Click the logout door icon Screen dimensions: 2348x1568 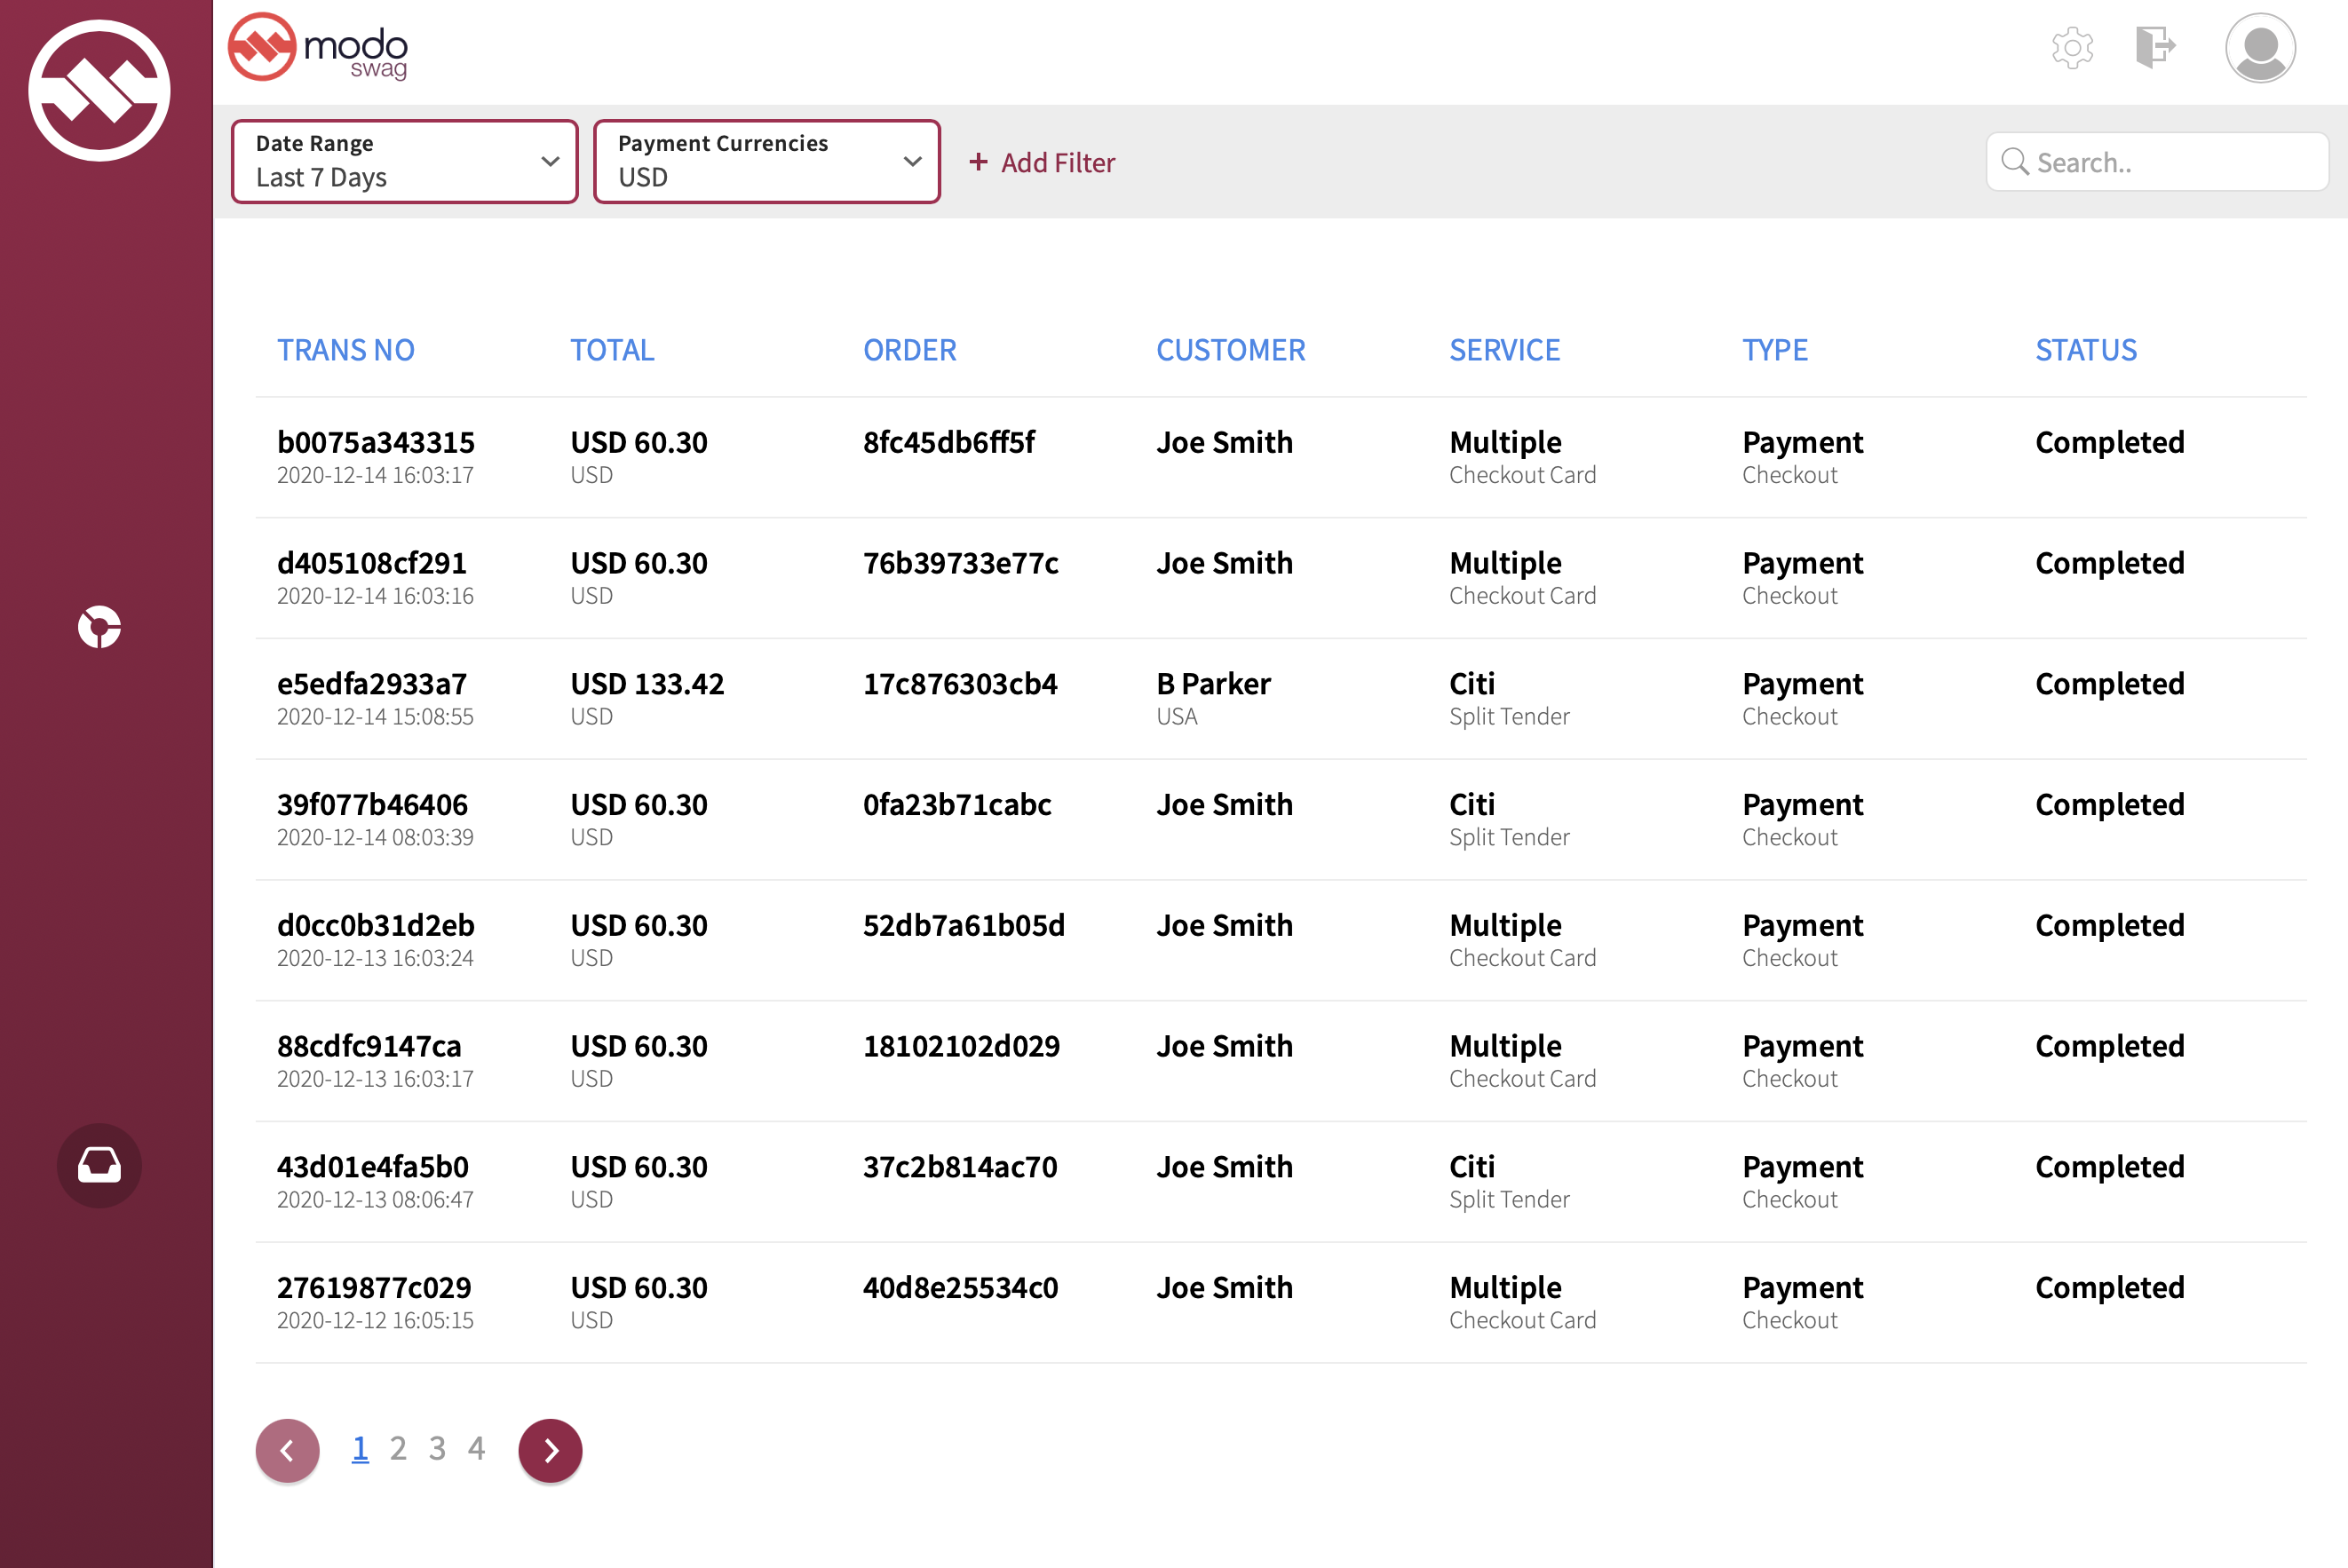[2155, 47]
